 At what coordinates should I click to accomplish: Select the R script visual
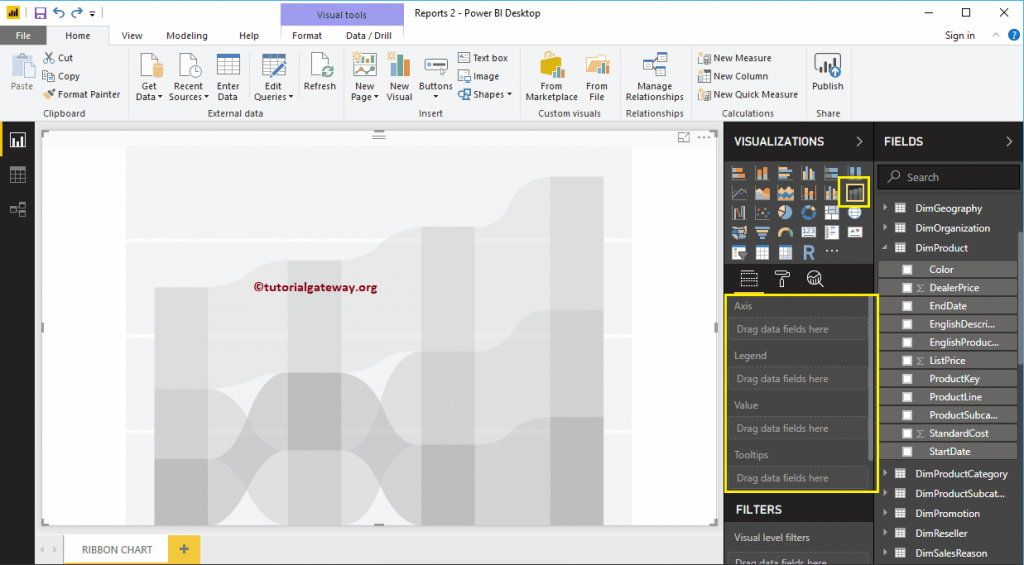808,252
